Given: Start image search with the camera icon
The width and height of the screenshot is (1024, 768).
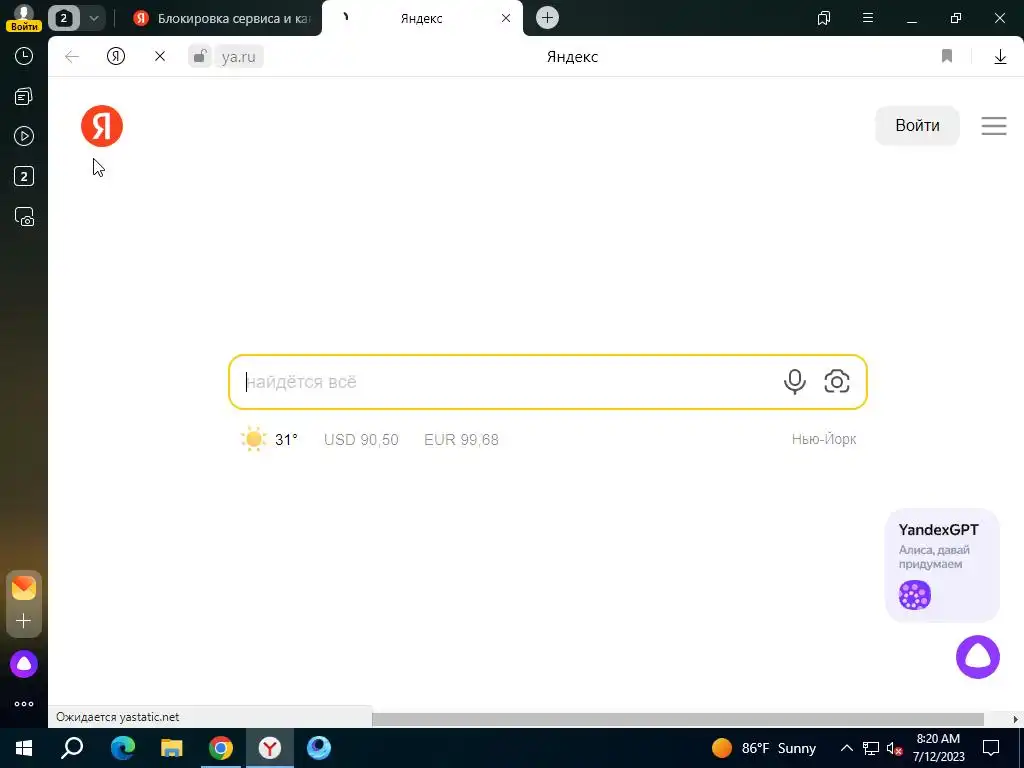Looking at the screenshot, I should click(x=837, y=381).
